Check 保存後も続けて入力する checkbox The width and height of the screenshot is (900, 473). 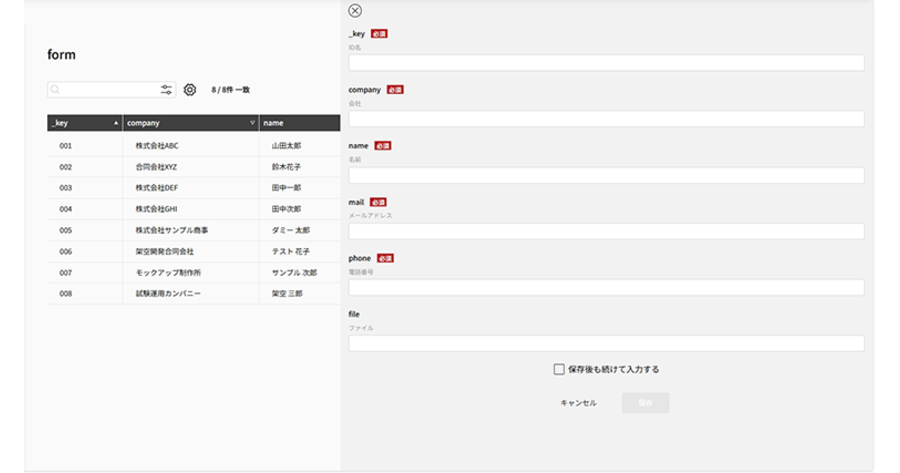[x=558, y=369]
